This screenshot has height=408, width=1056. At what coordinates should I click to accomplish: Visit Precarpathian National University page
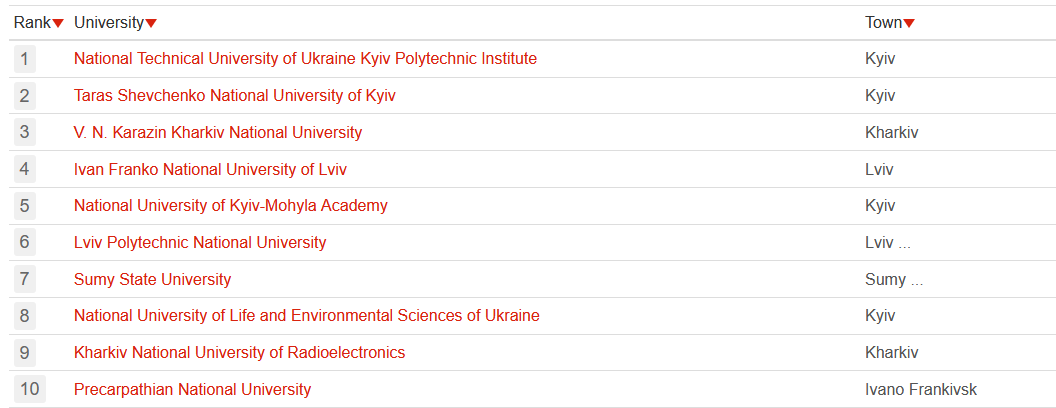coord(192,389)
